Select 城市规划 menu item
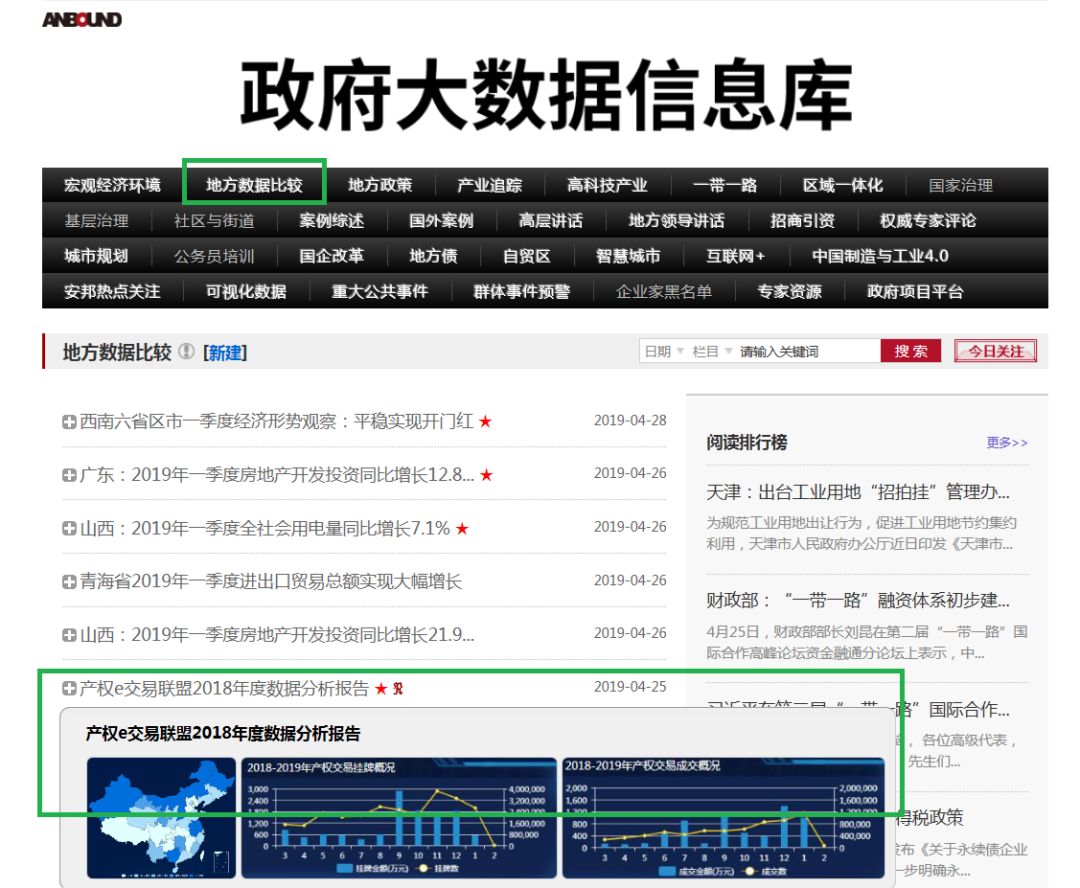Viewport: 1080px width, 888px height. (96, 256)
